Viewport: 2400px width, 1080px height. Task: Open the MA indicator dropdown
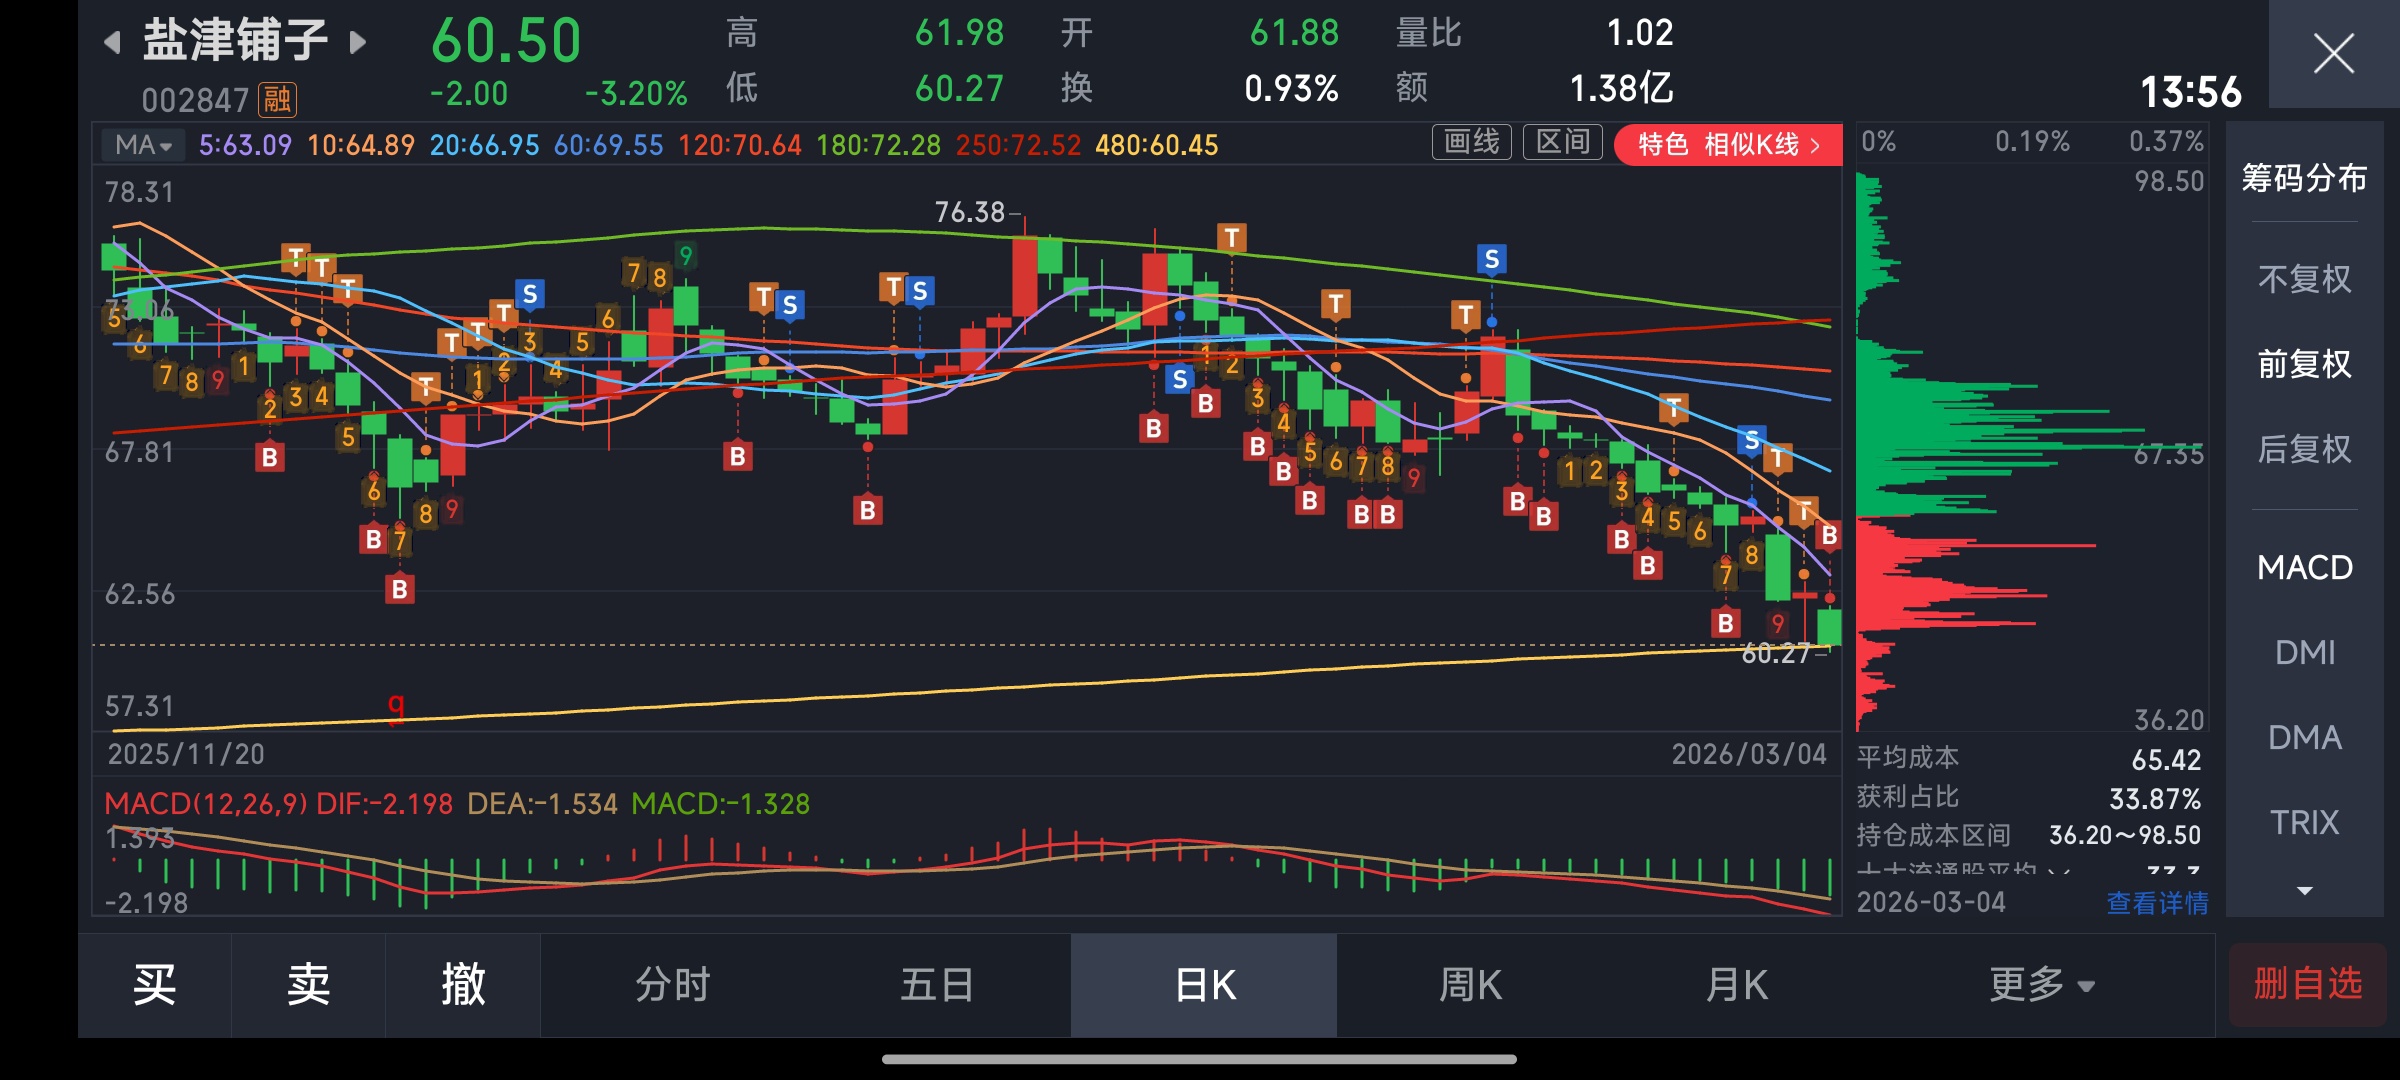pos(143,145)
